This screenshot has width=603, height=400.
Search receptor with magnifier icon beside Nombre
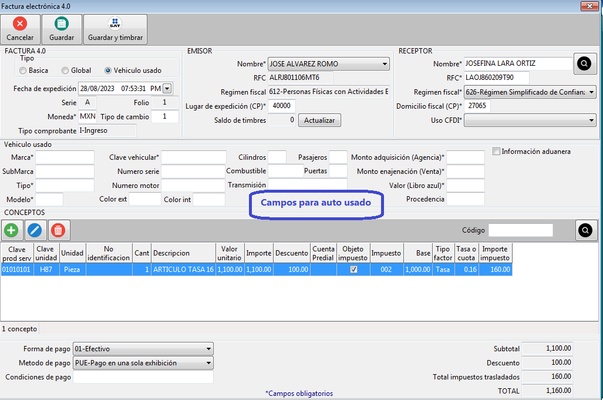[x=584, y=63]
